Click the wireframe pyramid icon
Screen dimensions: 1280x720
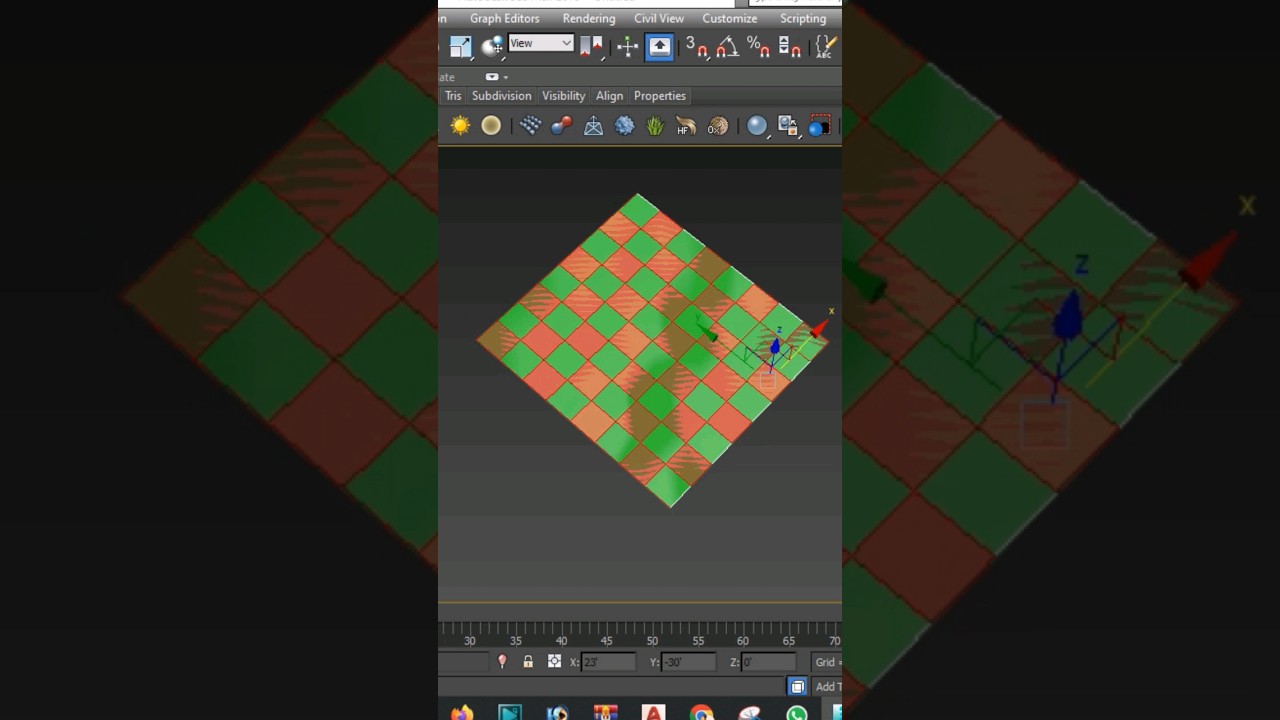point(593,125)
